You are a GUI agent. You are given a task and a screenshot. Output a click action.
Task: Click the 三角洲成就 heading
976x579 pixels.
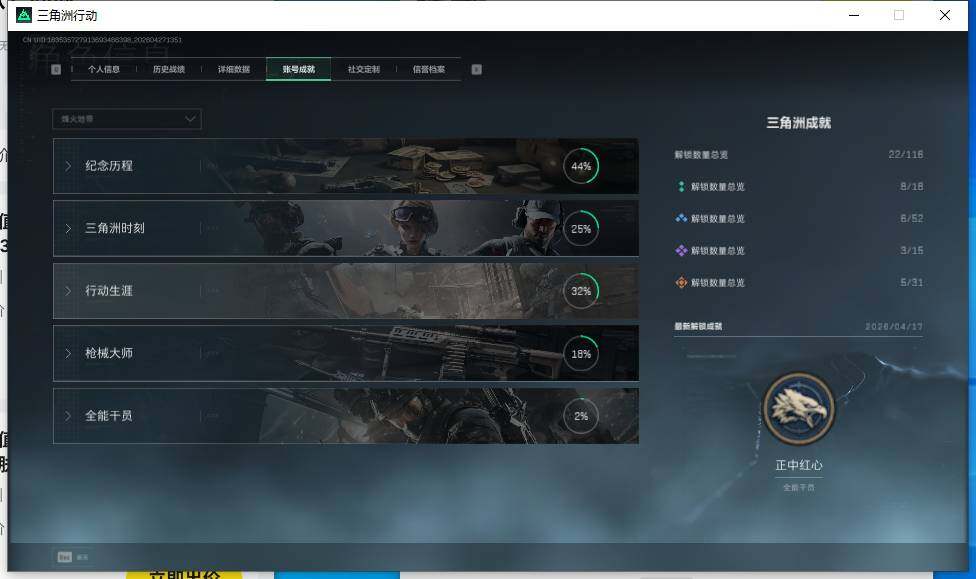(x=799, y=123)
